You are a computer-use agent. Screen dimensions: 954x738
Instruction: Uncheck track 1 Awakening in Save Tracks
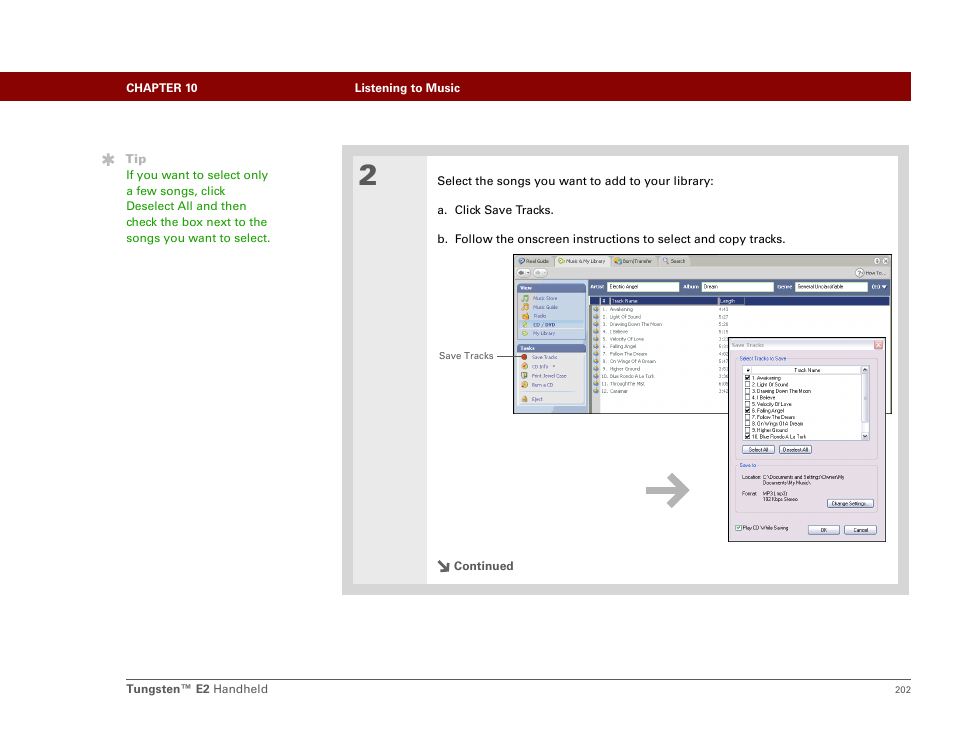[x=748, y=378]
